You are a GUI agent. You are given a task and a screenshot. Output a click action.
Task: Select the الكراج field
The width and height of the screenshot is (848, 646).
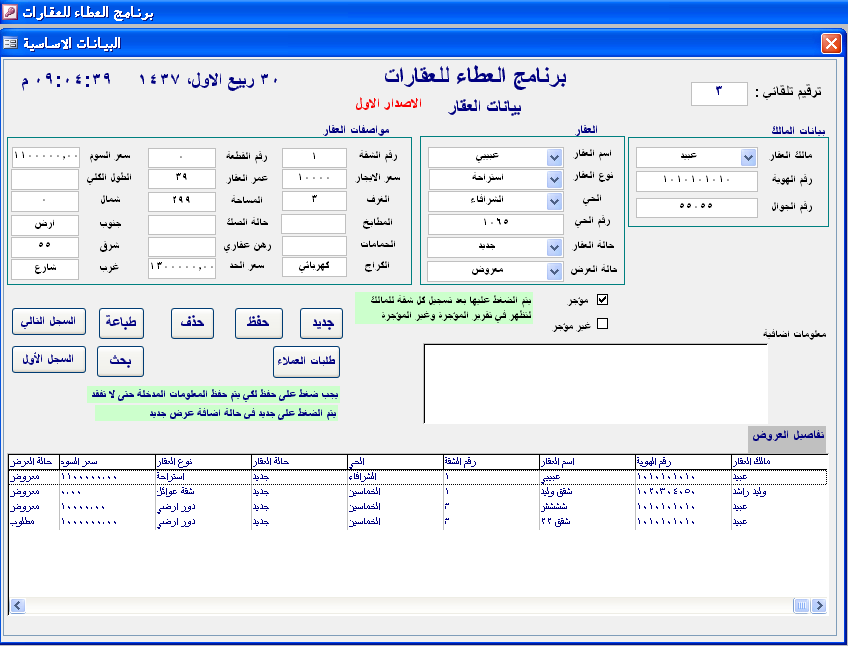314,267
